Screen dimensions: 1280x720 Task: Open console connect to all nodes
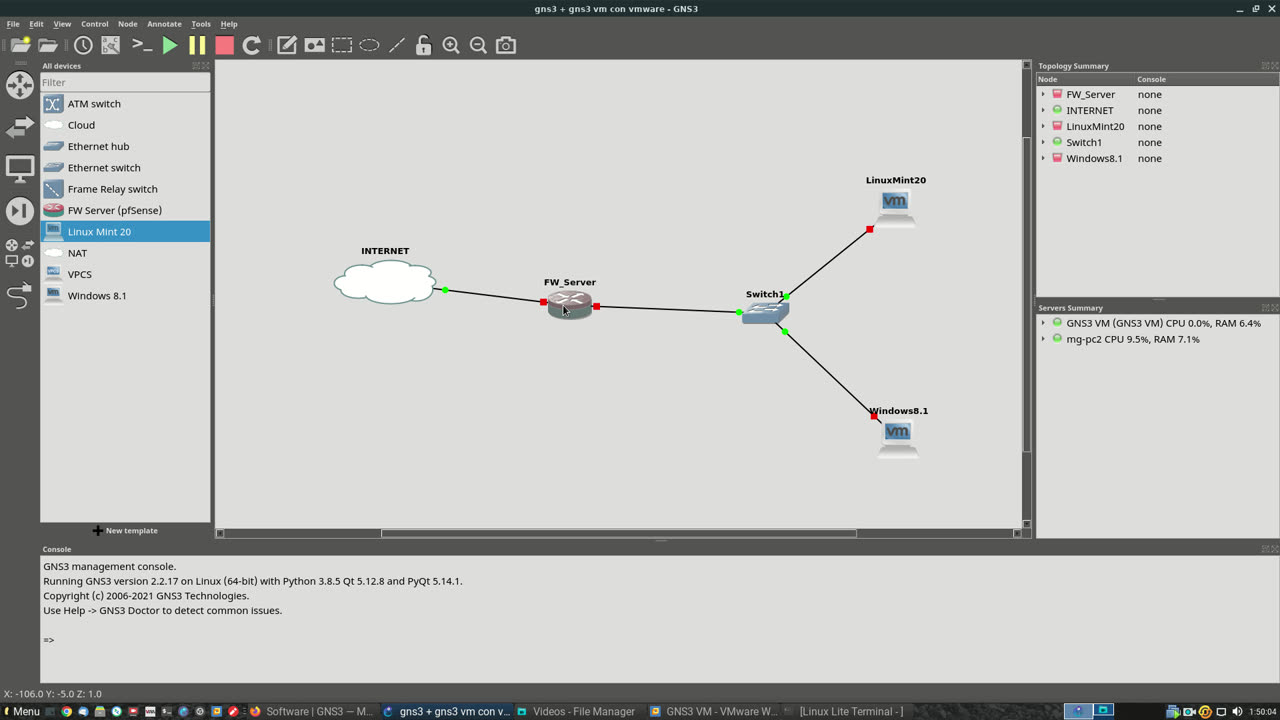point(142,45)
